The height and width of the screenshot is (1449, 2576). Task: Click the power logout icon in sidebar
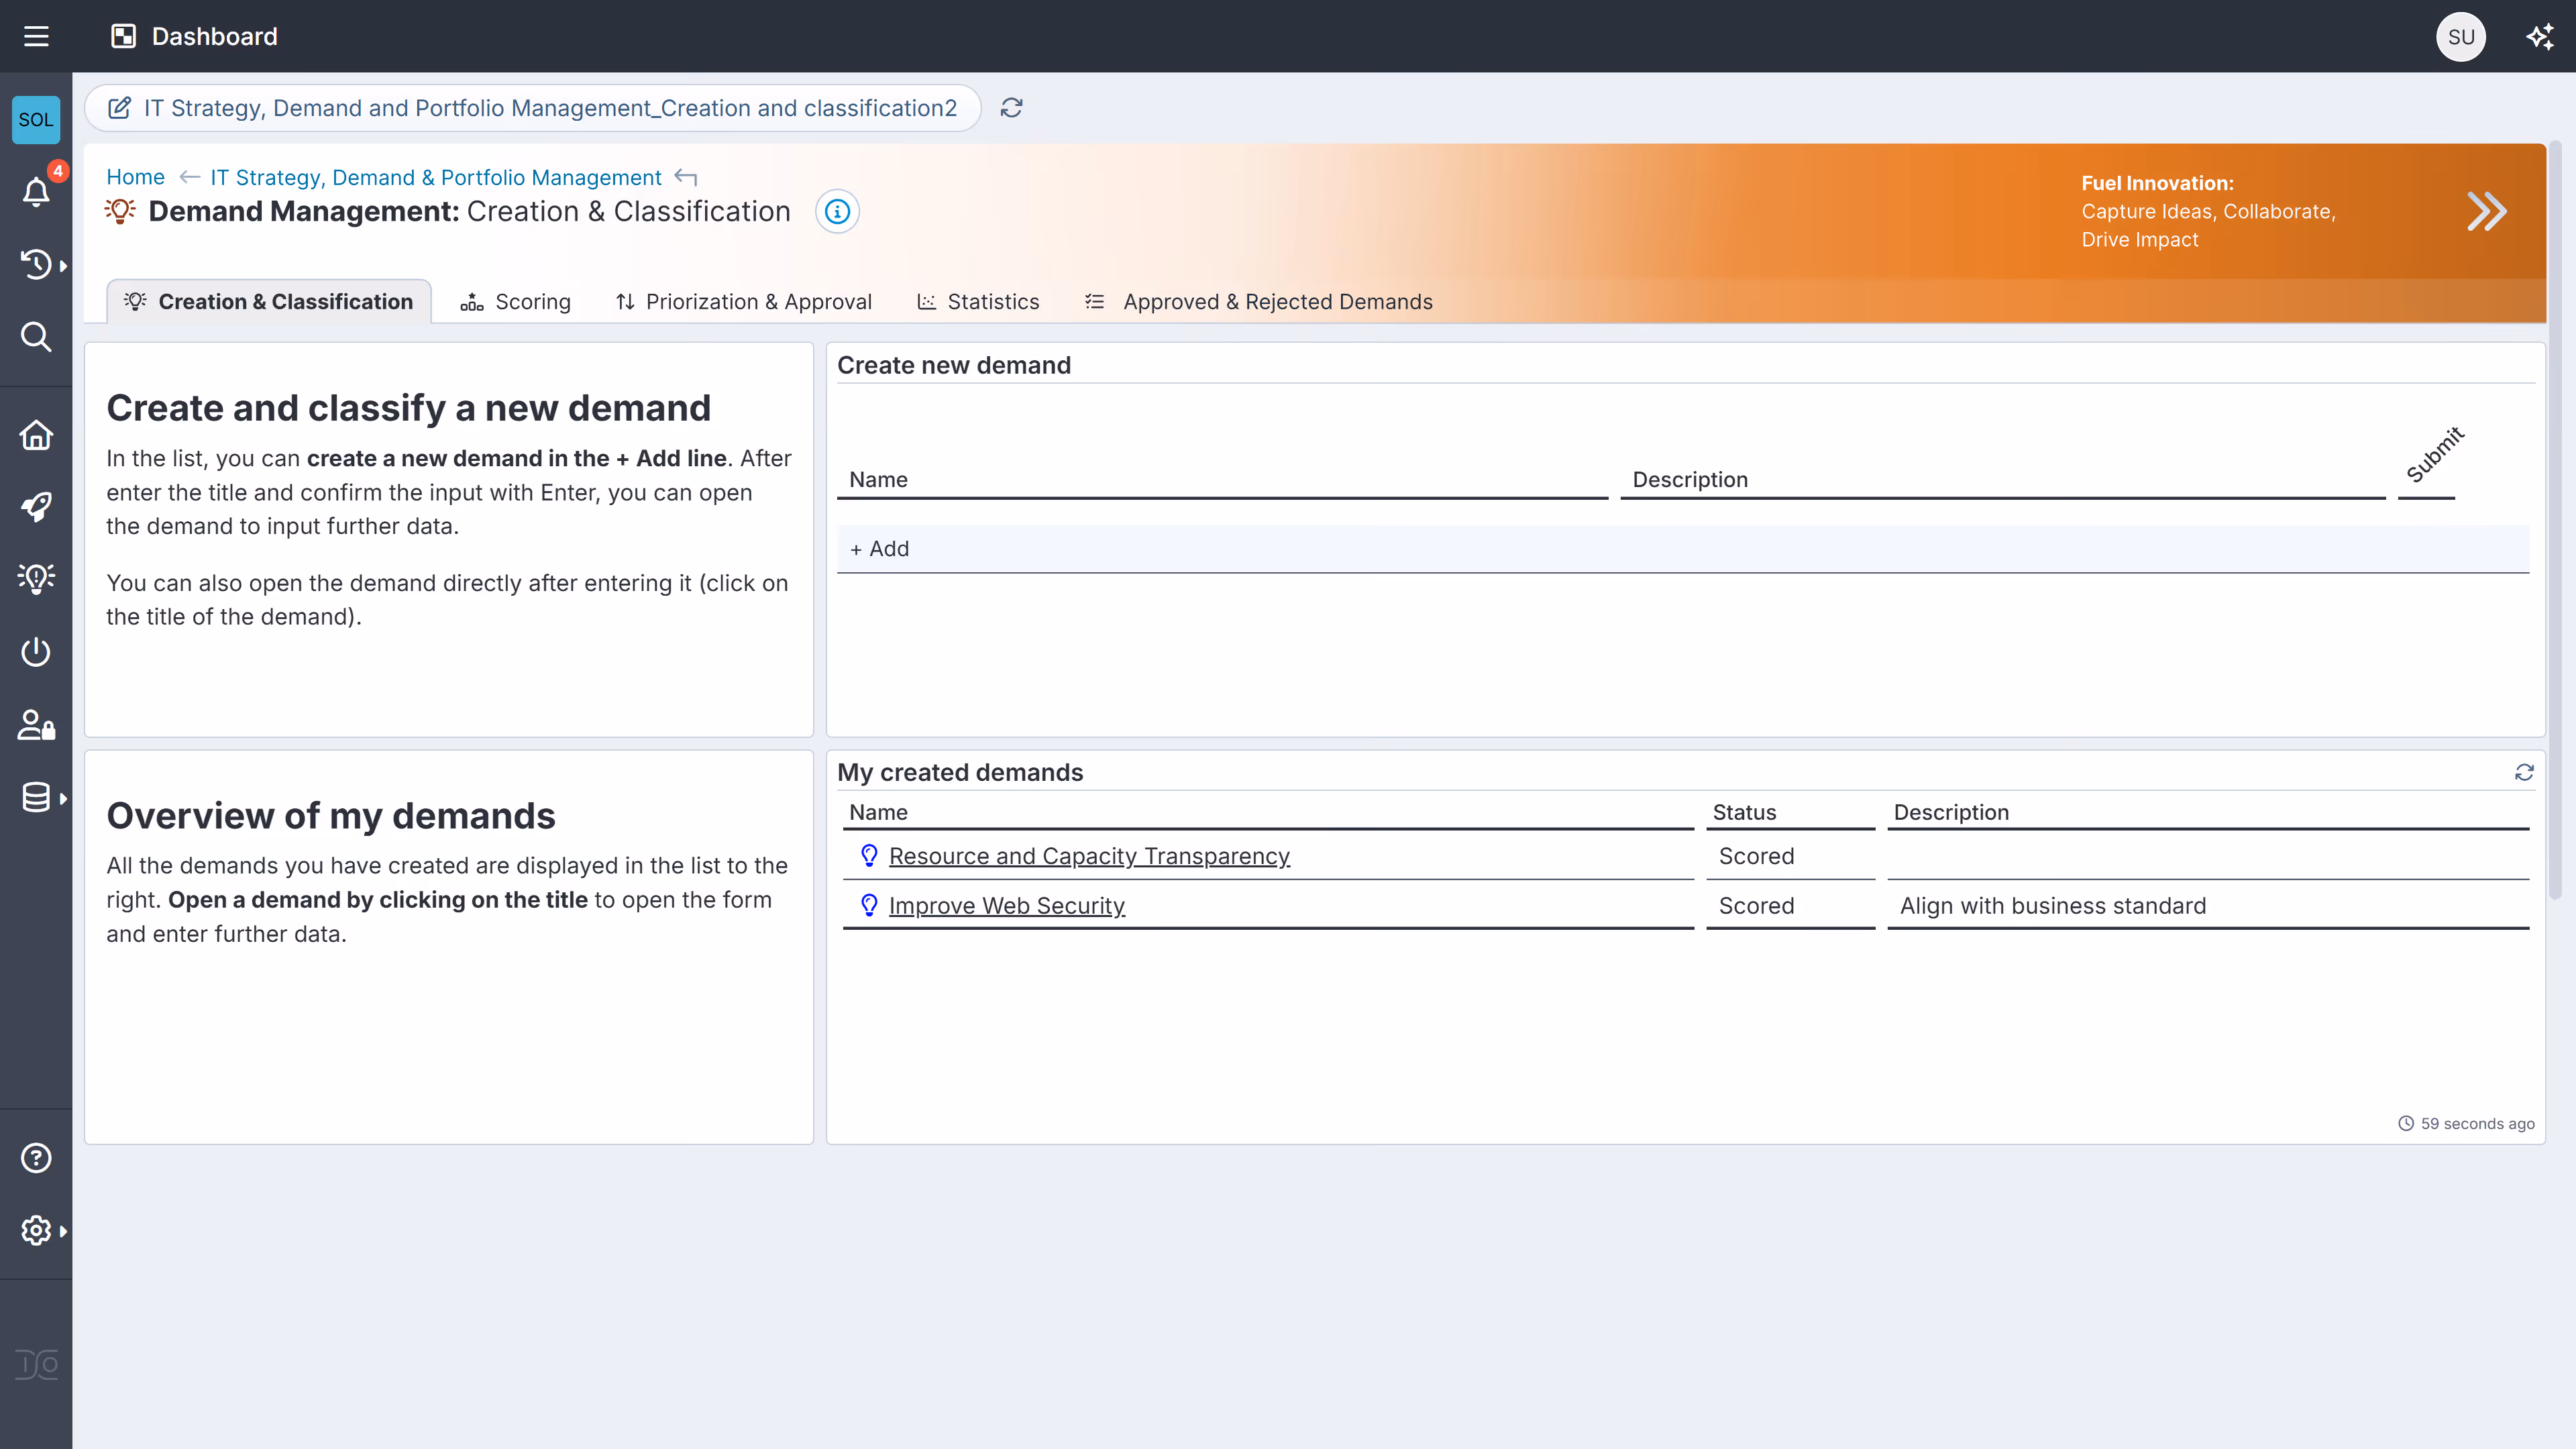click(x=36, y=651)
